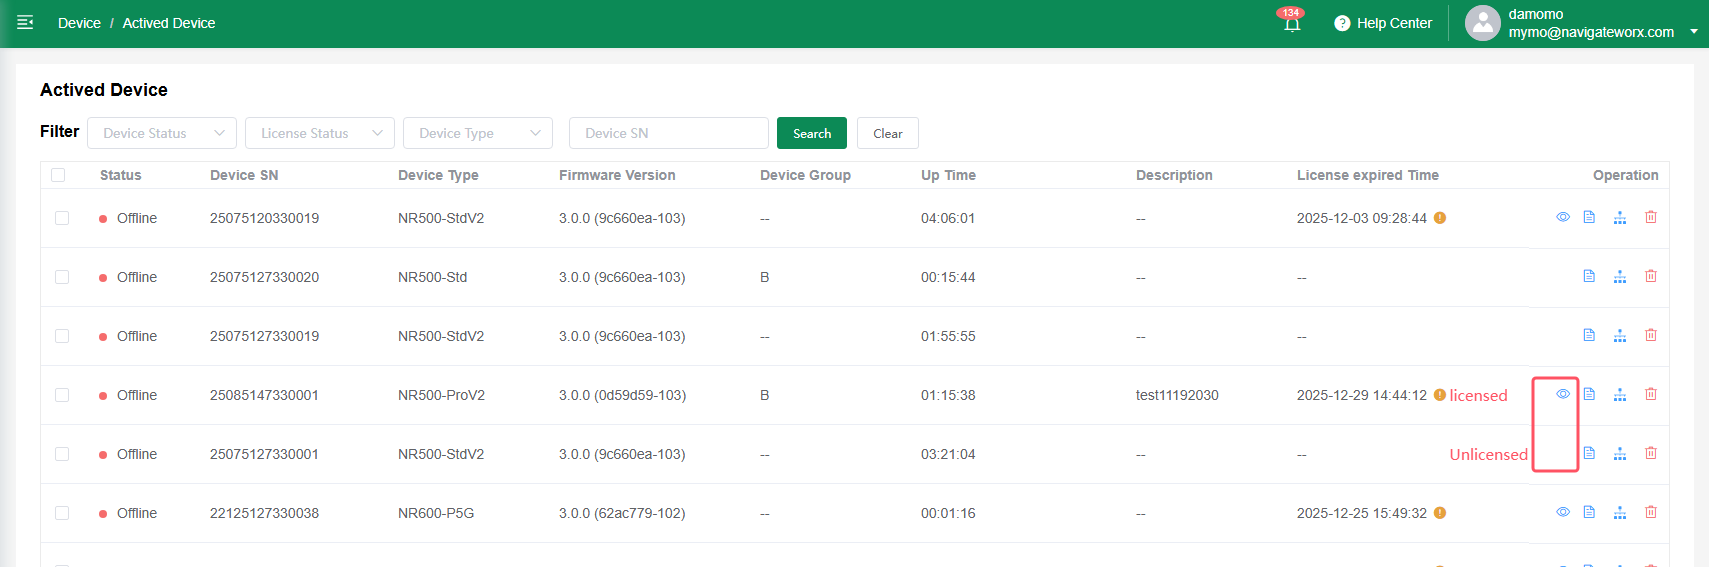Open the License Status filter dropdown

(x=320, y=133)
